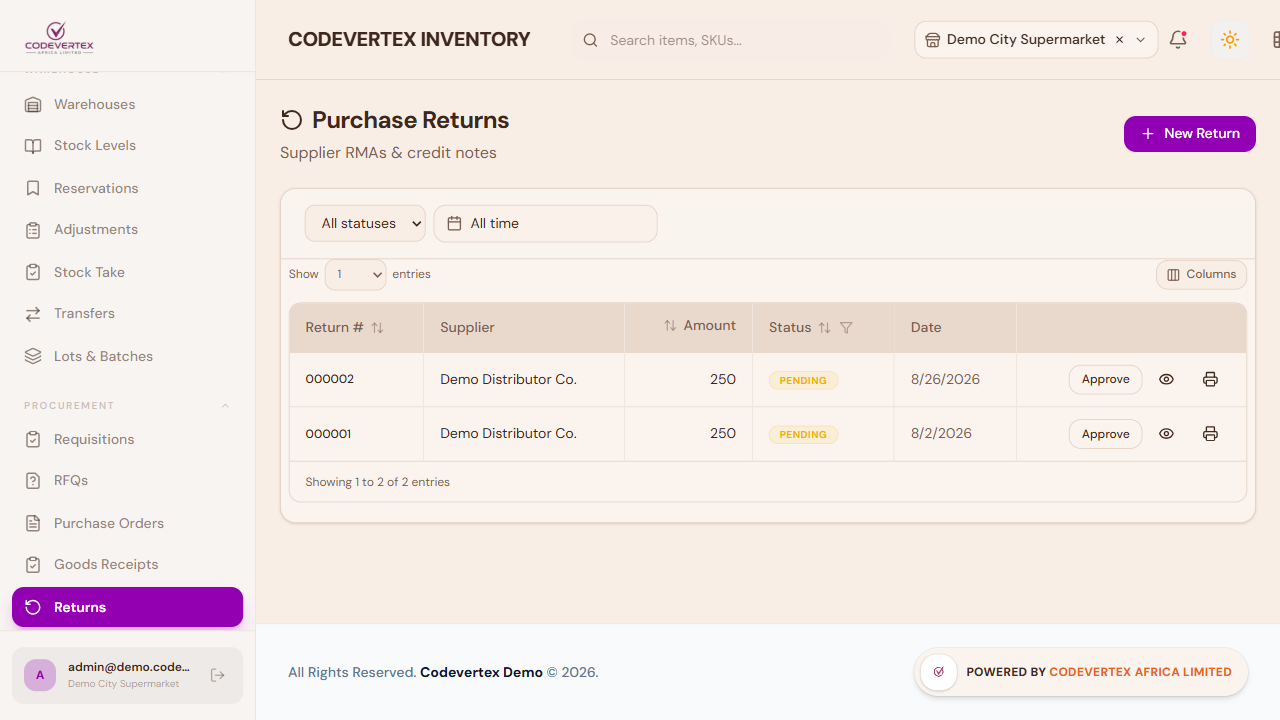Open Lots & Batches
1280x720 pixels.
[x=127, y=356]
